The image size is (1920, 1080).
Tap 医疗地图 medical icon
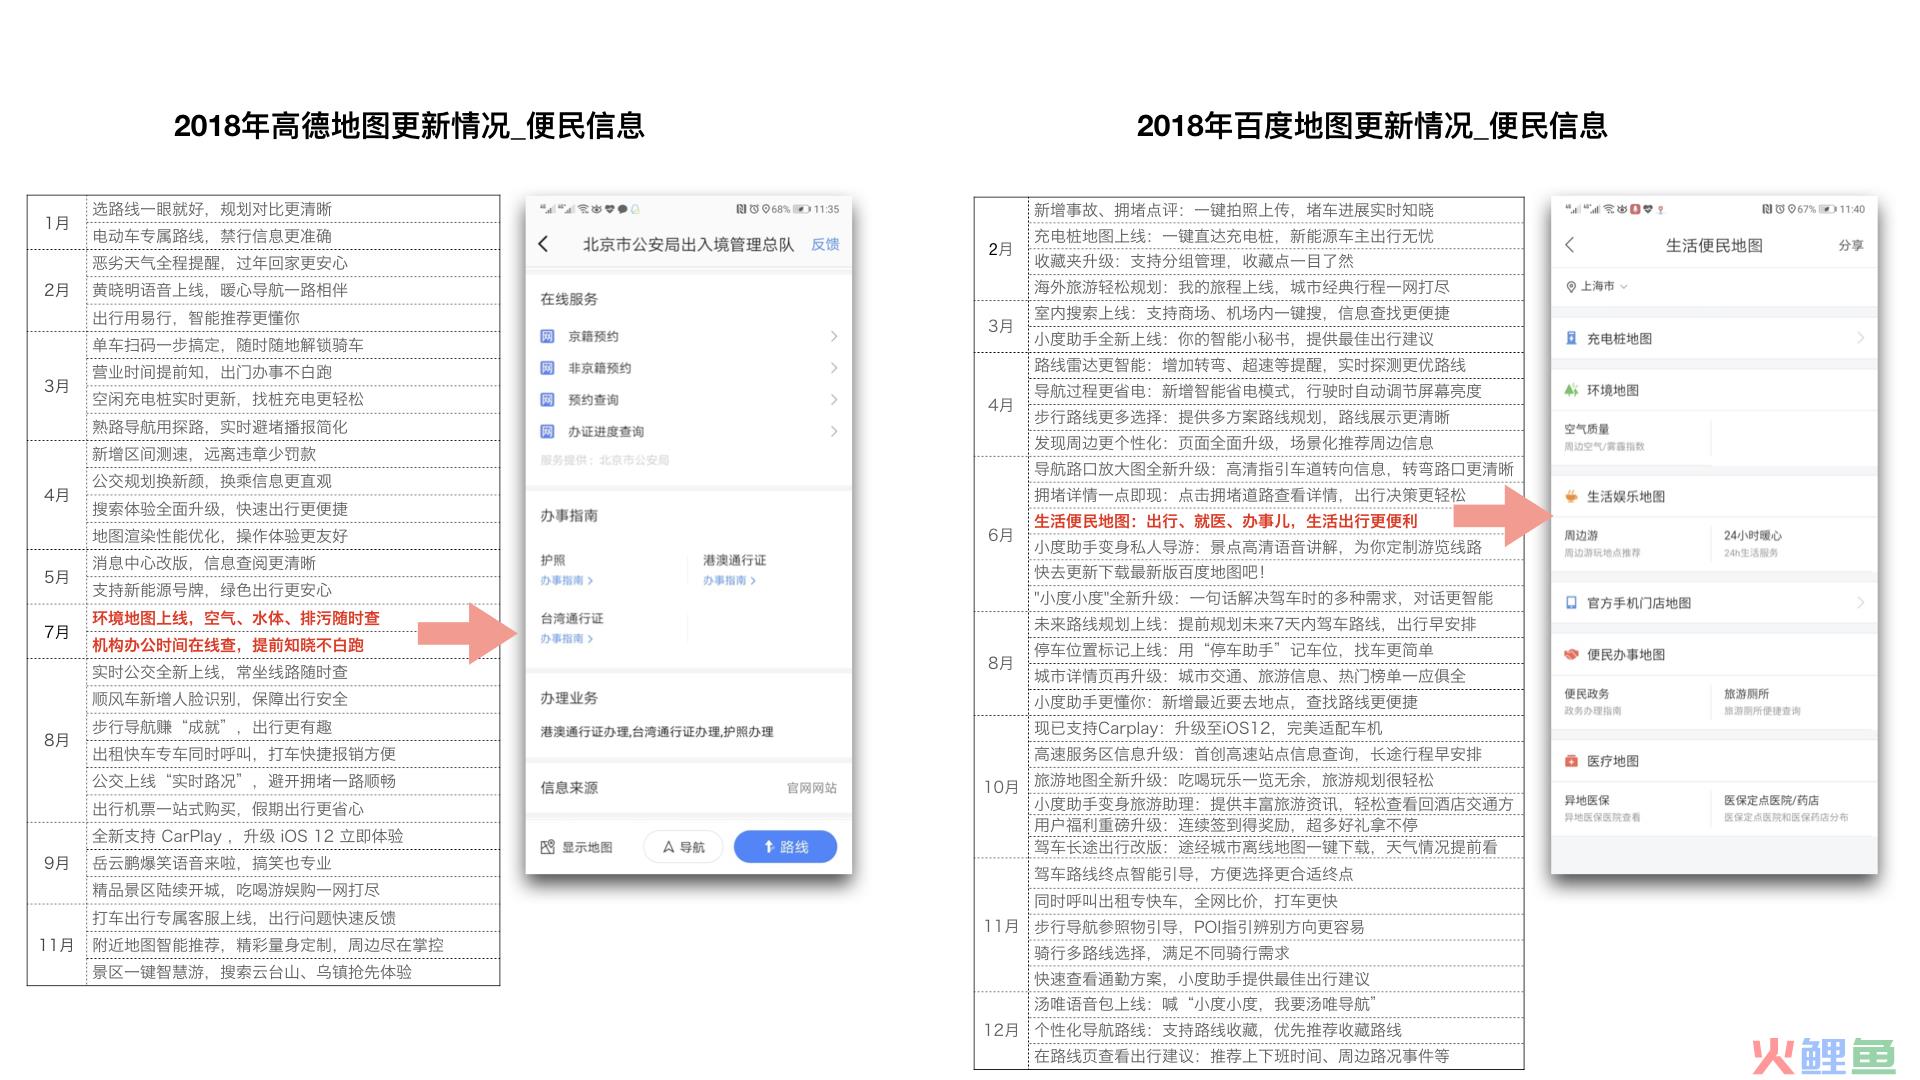pyautogui.click(x=1571, y=761)
